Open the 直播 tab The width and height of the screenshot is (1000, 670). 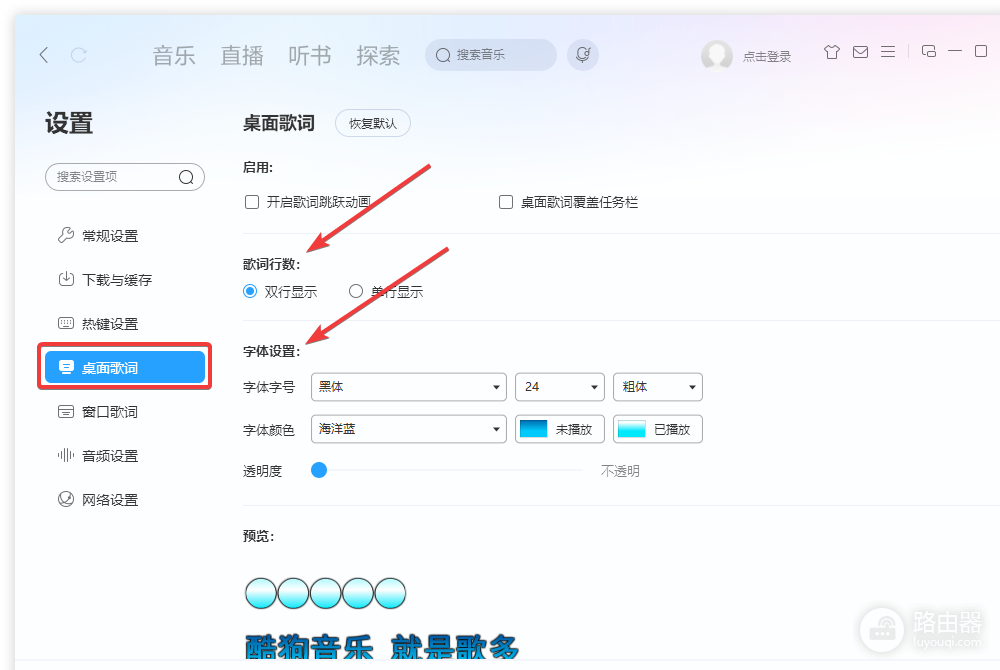(242, 56)
